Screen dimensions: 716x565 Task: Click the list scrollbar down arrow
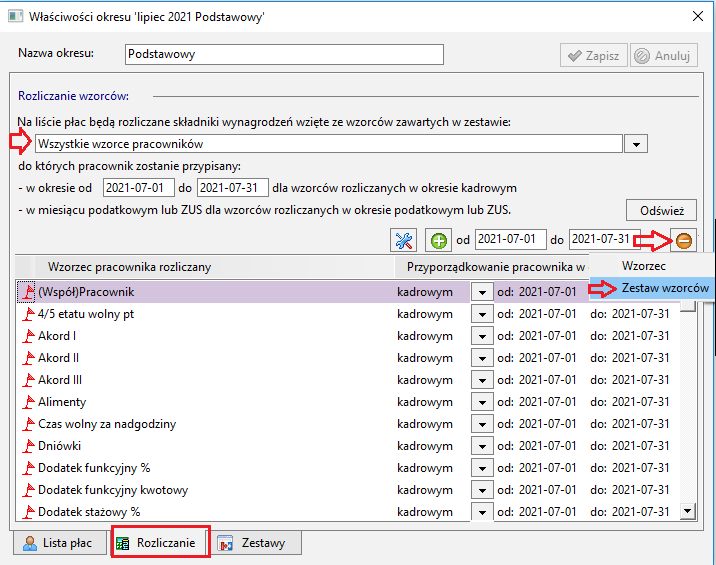[687, 511]
